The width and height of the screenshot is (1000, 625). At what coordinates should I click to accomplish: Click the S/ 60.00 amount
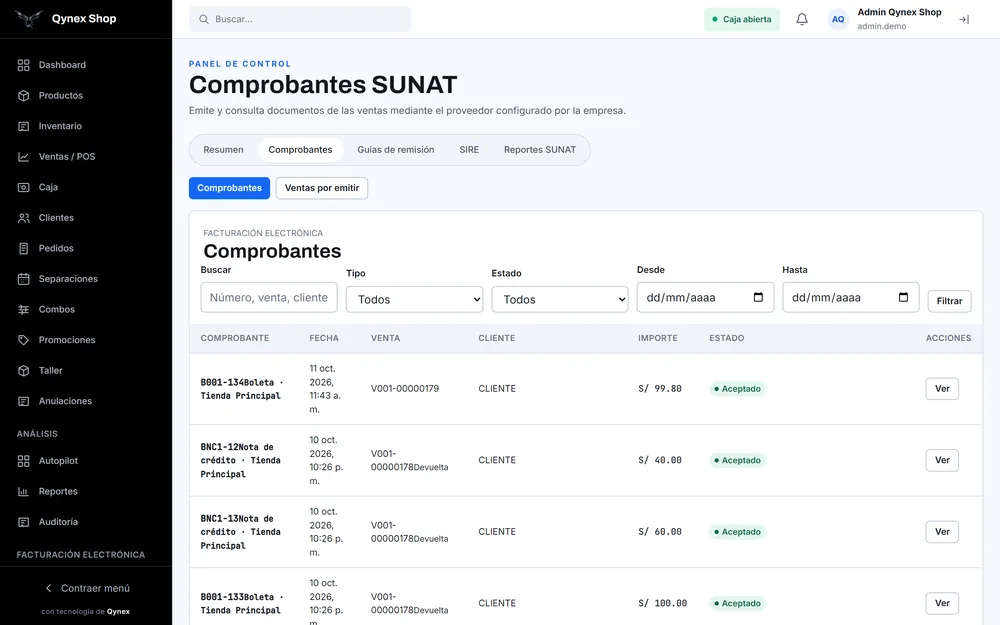660,532
